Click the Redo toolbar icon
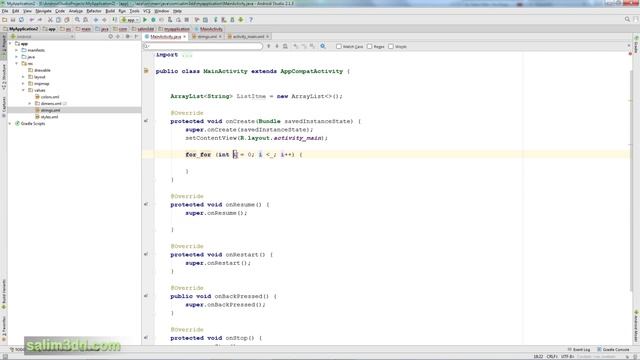 pos(40,20)
